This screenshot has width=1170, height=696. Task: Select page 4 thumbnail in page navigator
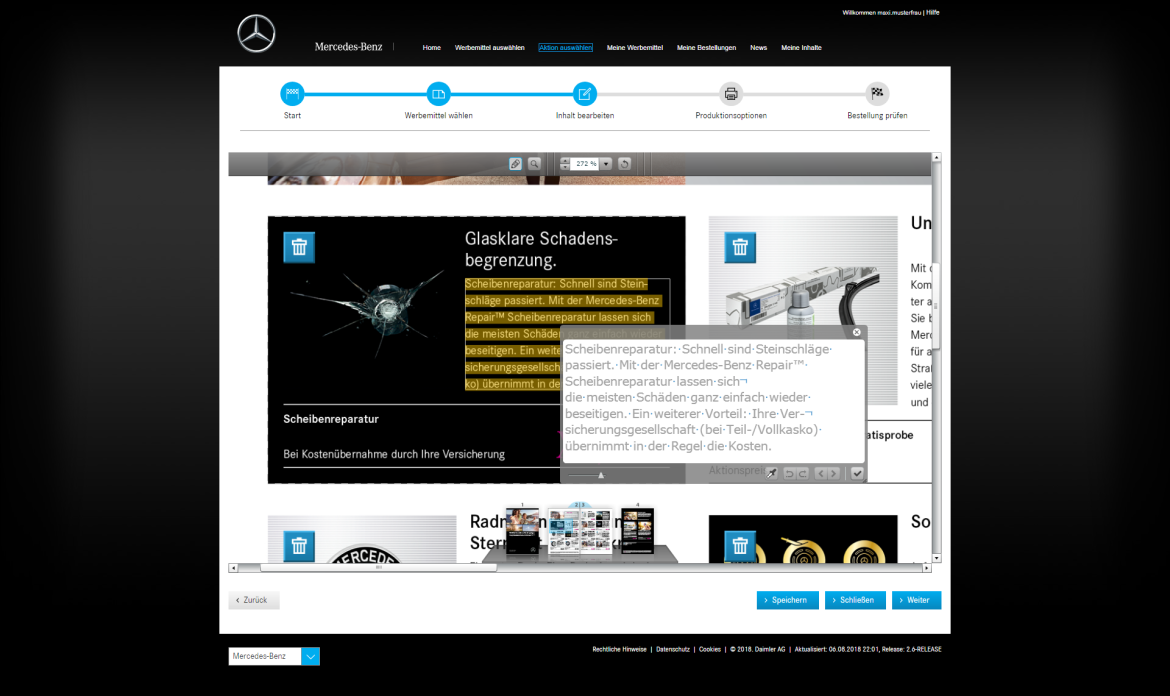pos(637,530)
